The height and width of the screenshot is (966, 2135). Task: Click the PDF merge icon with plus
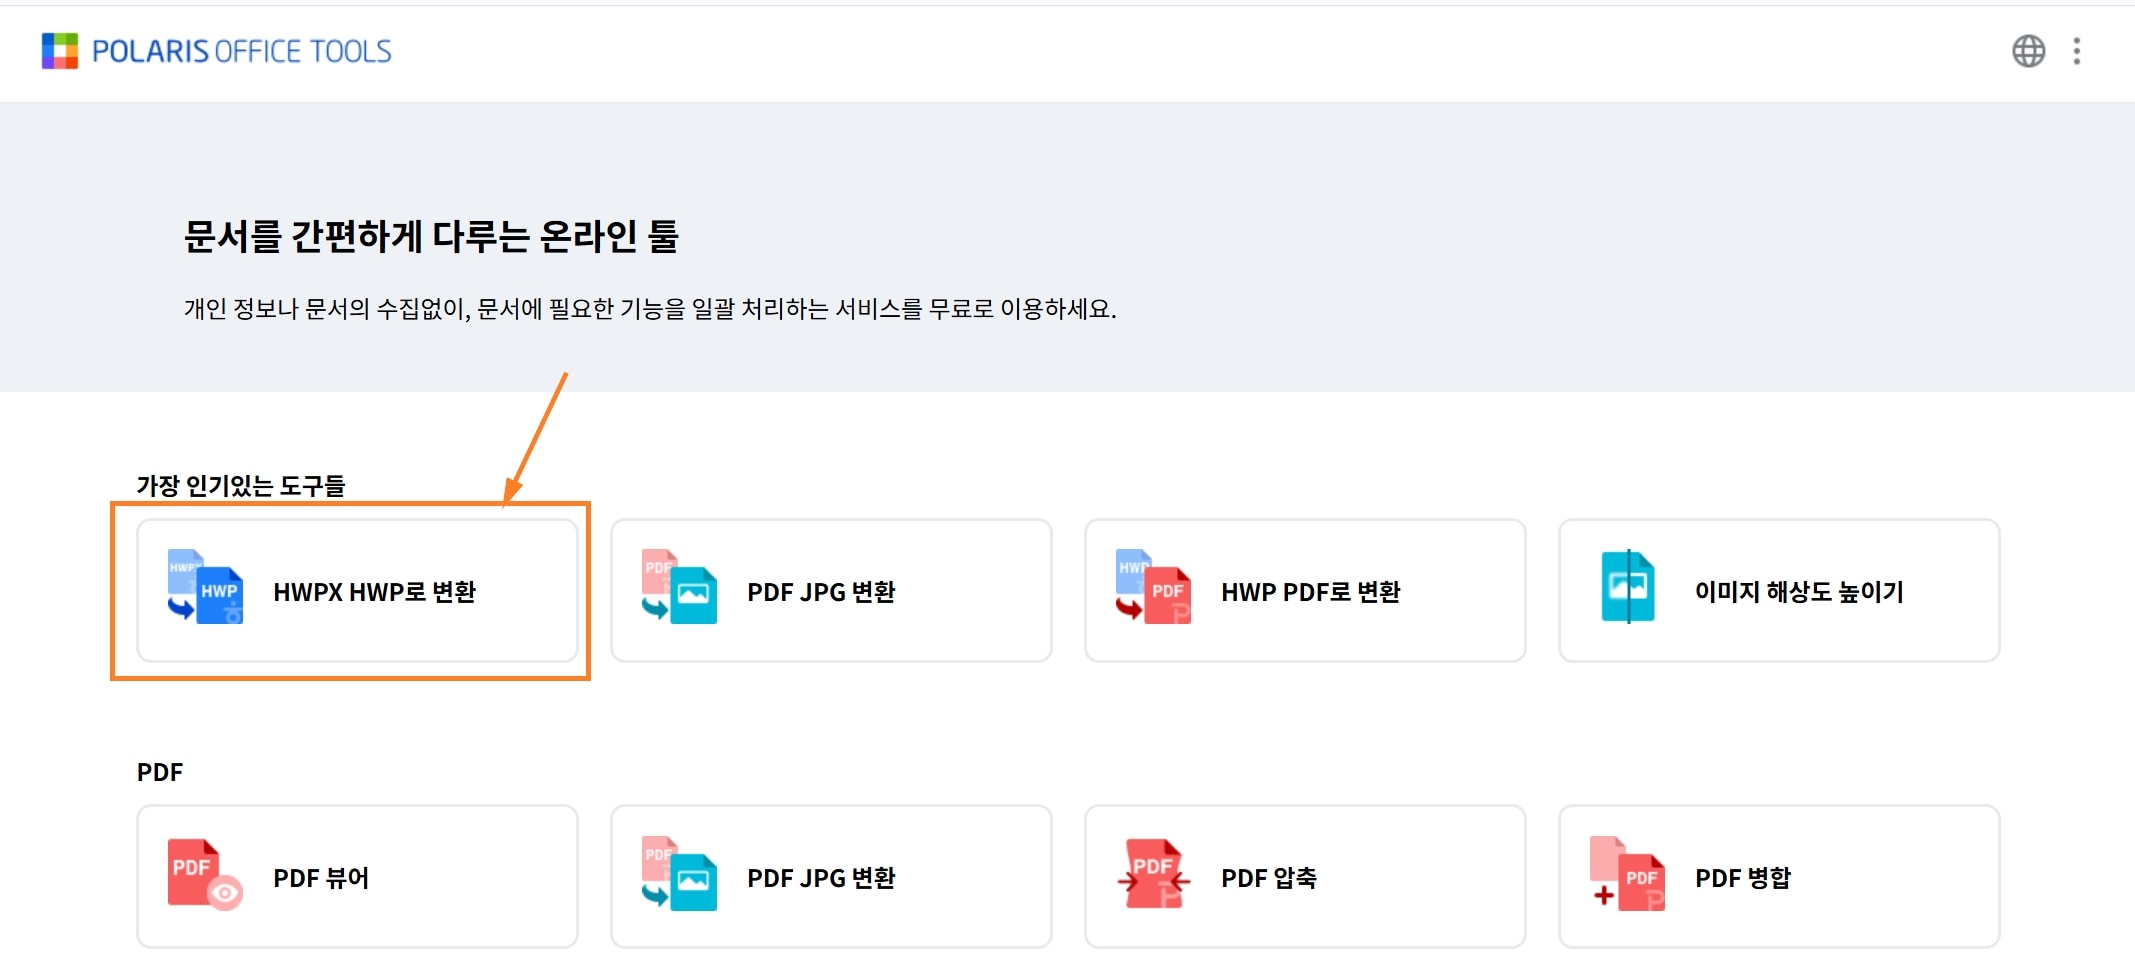(1627, 874)
